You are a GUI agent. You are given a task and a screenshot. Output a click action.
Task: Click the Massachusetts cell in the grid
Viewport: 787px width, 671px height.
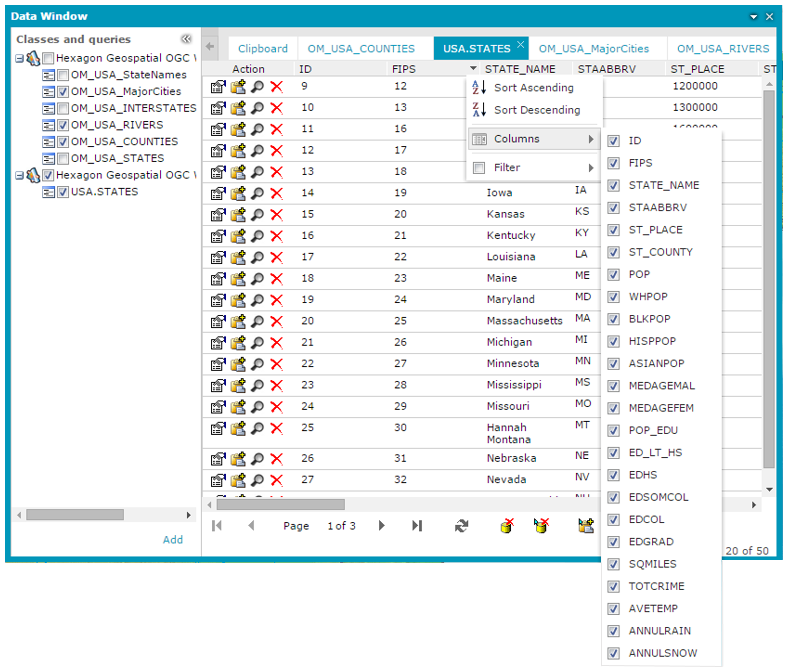point(524,321)
